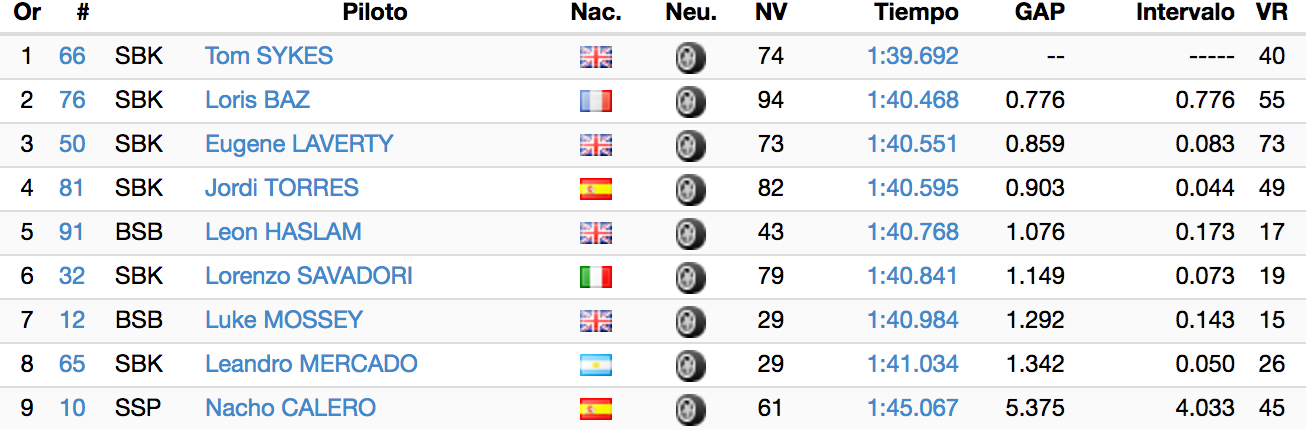Click rider number 12 link

[72, 320]
